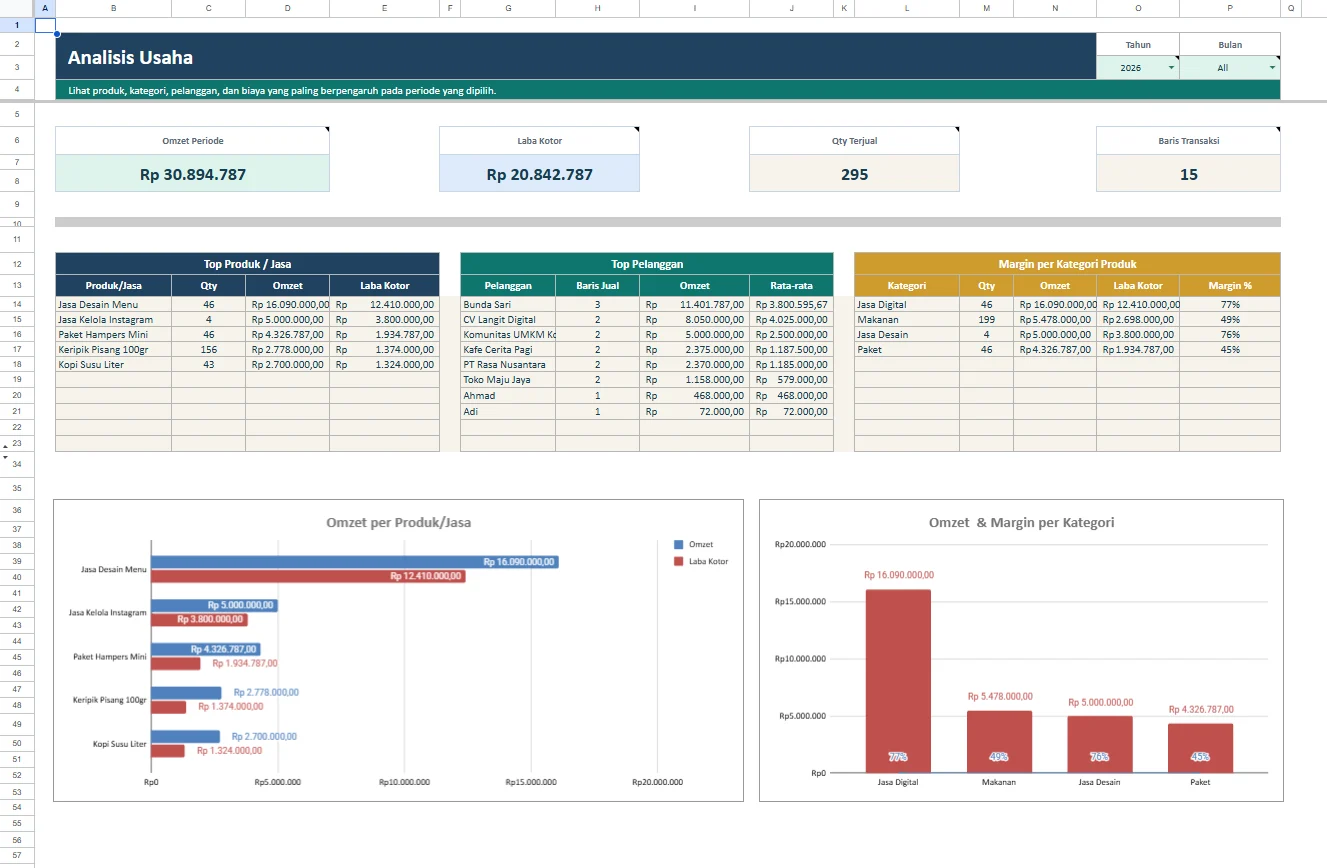Screen dimensions: 1327x868
Task: Select the Makanan category cell
Action: [x=907, y=319]
